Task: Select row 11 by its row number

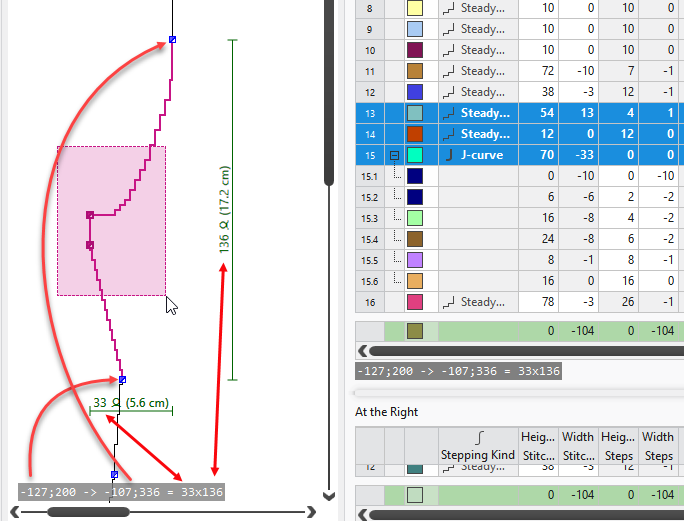Action: (x=369, y=72)
